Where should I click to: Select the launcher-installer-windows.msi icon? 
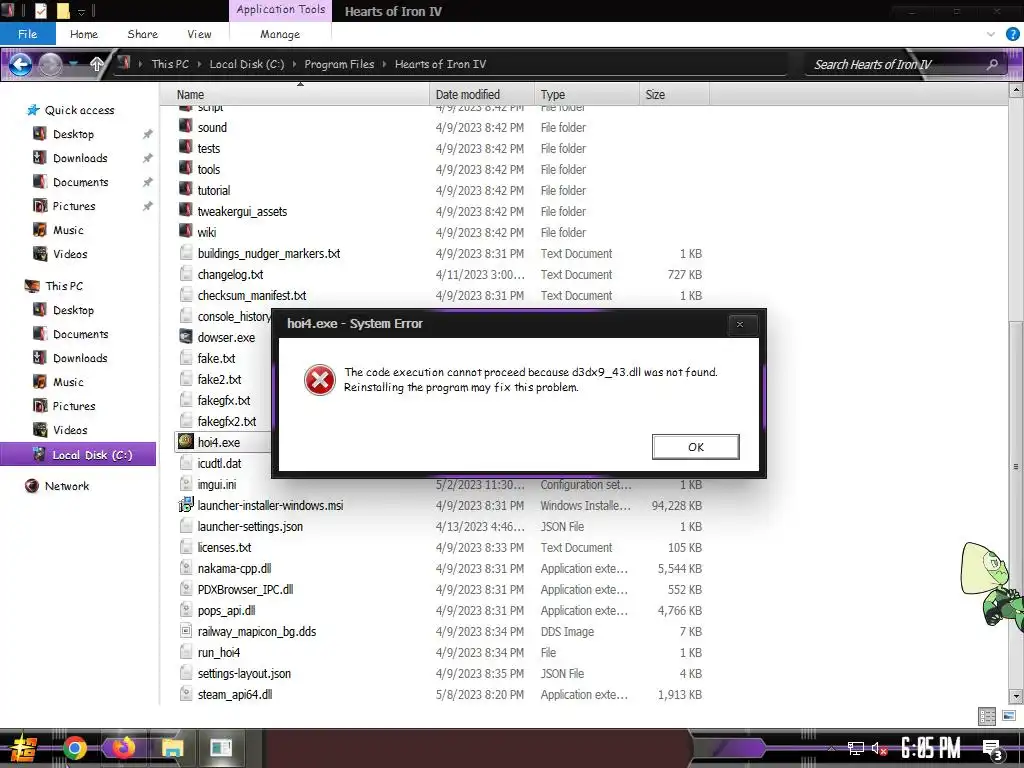click(186, 504)
